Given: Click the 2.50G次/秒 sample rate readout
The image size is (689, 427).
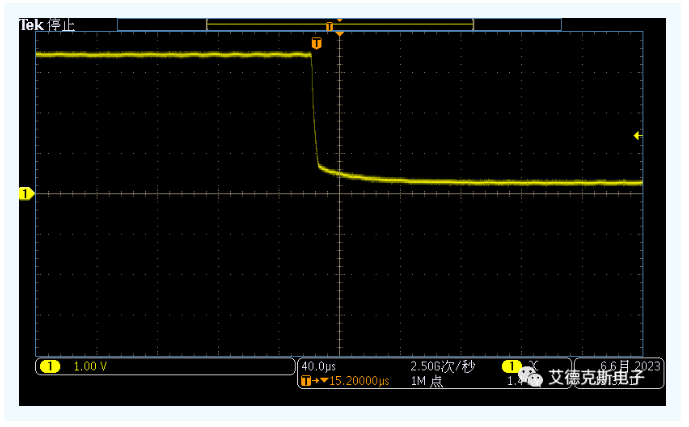Looking at the screenshot, I should pyautogui.click(x=442, y=366).
